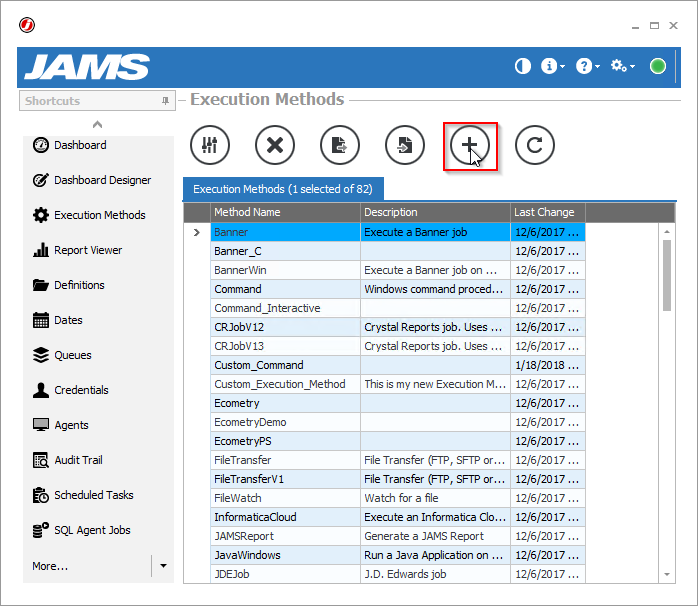Click the scrollbar up arrow
Viewport: 698px width, 606px height.
point(666,232)
